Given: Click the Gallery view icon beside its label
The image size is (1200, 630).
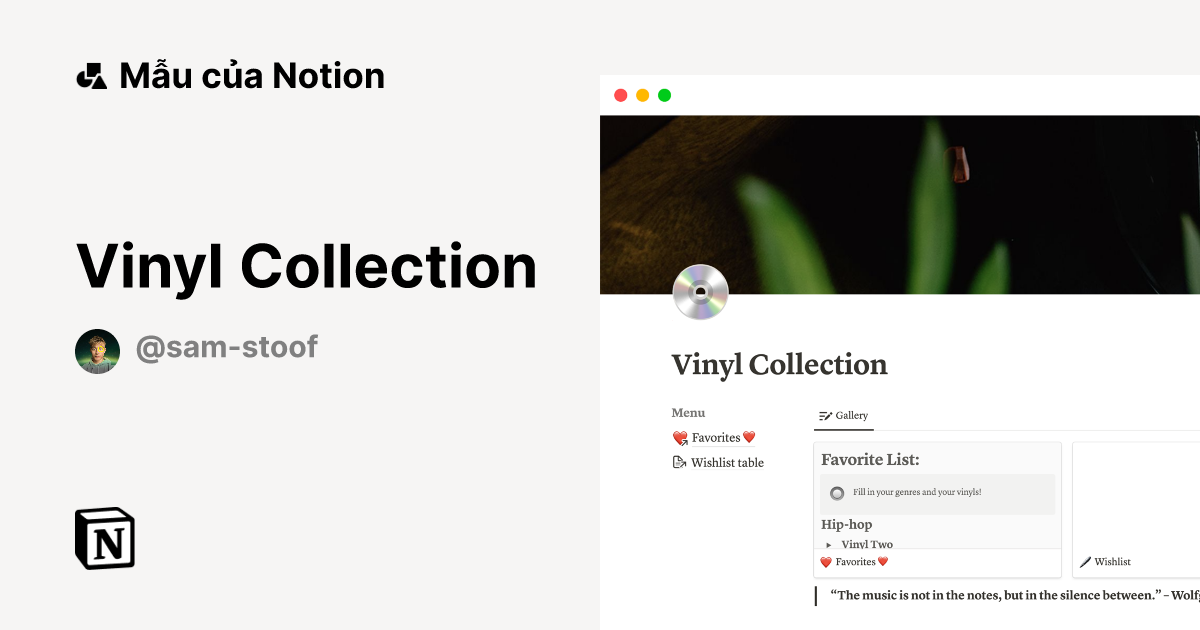Looking at the screenshot, I should [x=825, y=415].
